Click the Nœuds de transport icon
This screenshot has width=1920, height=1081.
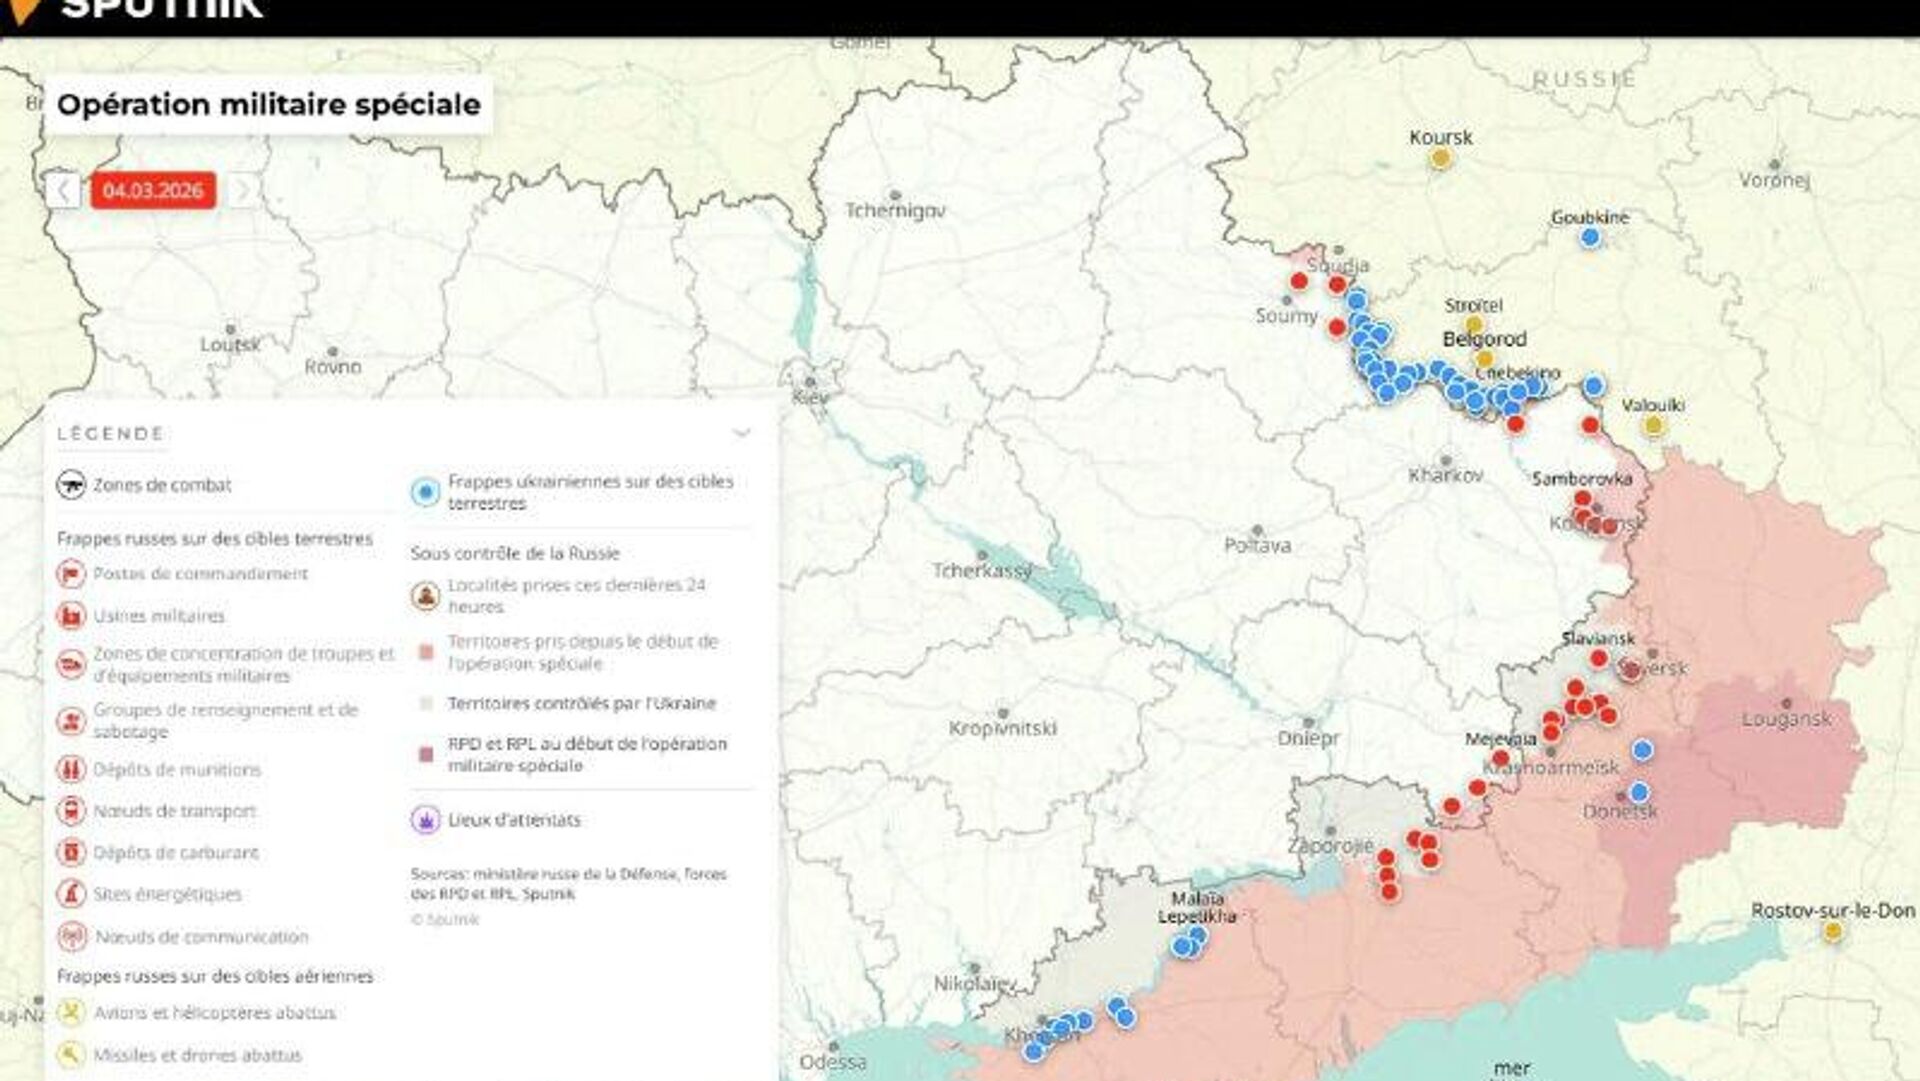point(71,811)
